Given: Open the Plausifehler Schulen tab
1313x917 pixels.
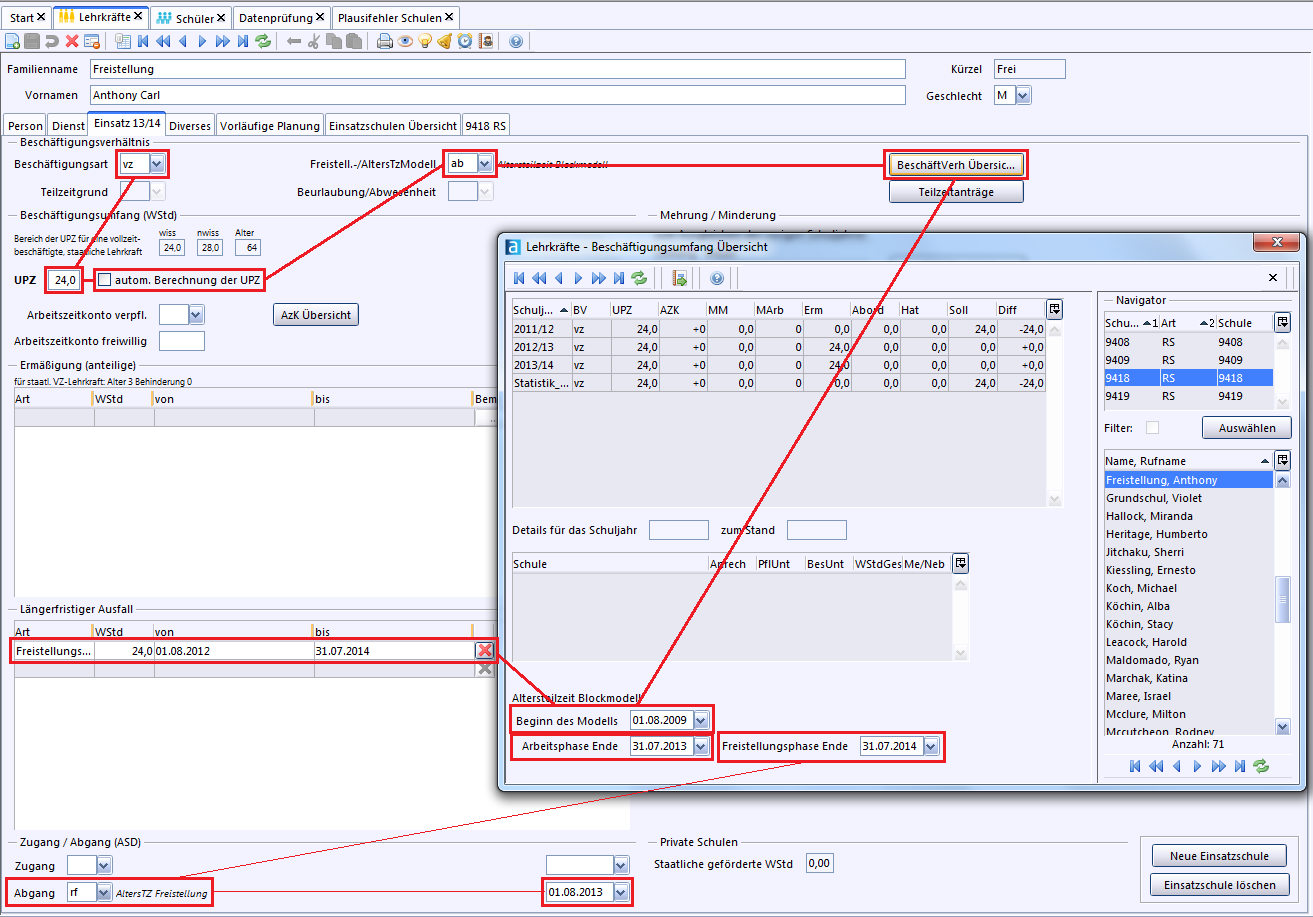Looking at the screenshot, I should coord(397,17).
